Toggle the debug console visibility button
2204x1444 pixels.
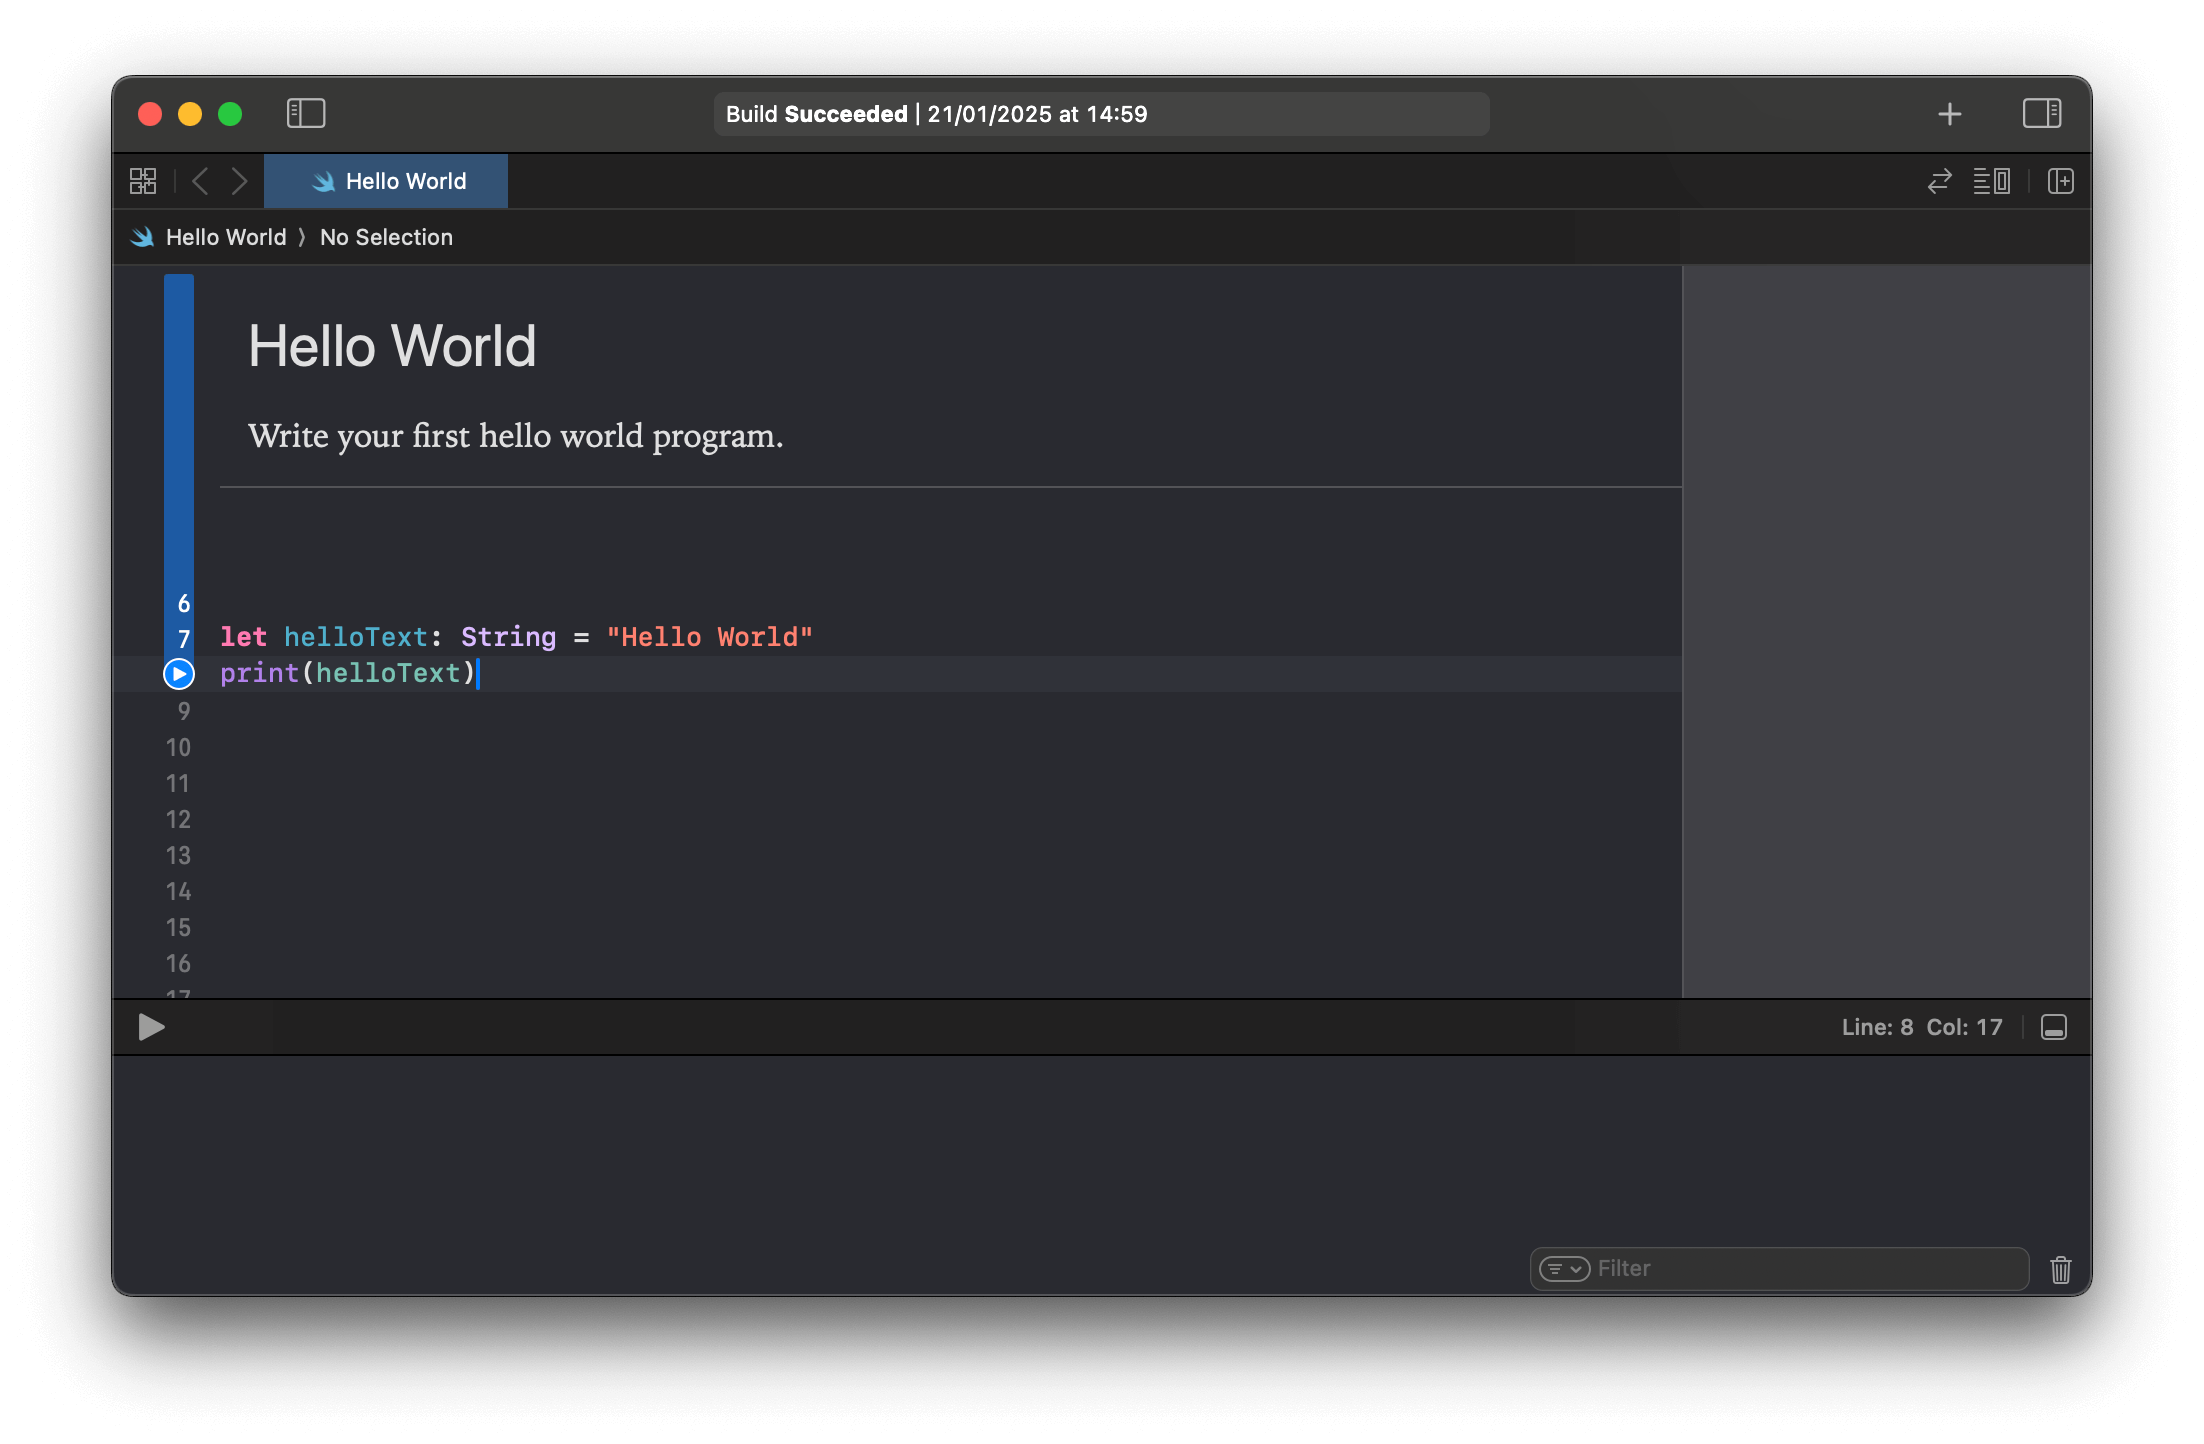point(2053,1027)
